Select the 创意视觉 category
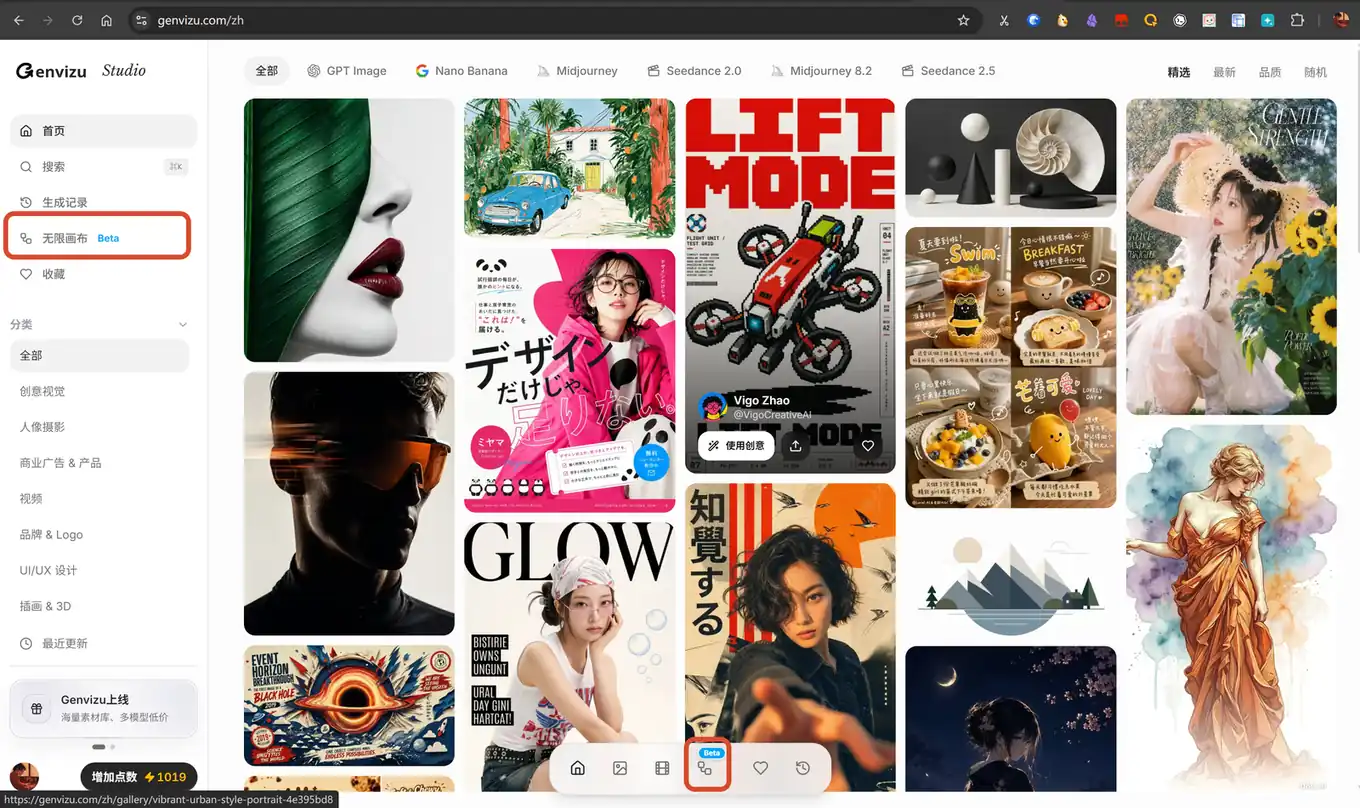Image resolution: width=1360 pixels, height=808 pixels. point(99,391)
